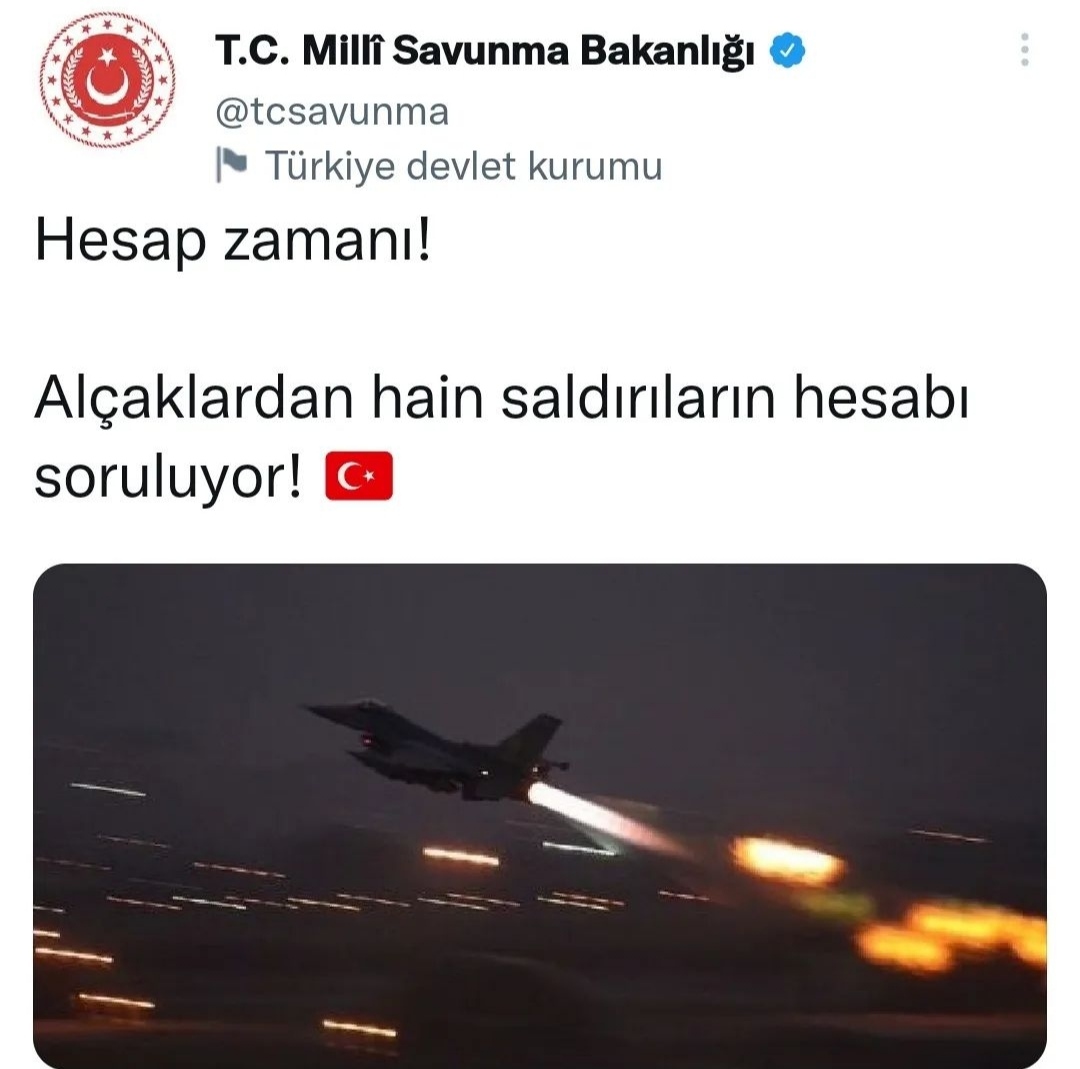This screenshot has width=1080, height=1069.
Task: Click the word Alçaklardan in the tweet
Action: [x=194, y=398]
